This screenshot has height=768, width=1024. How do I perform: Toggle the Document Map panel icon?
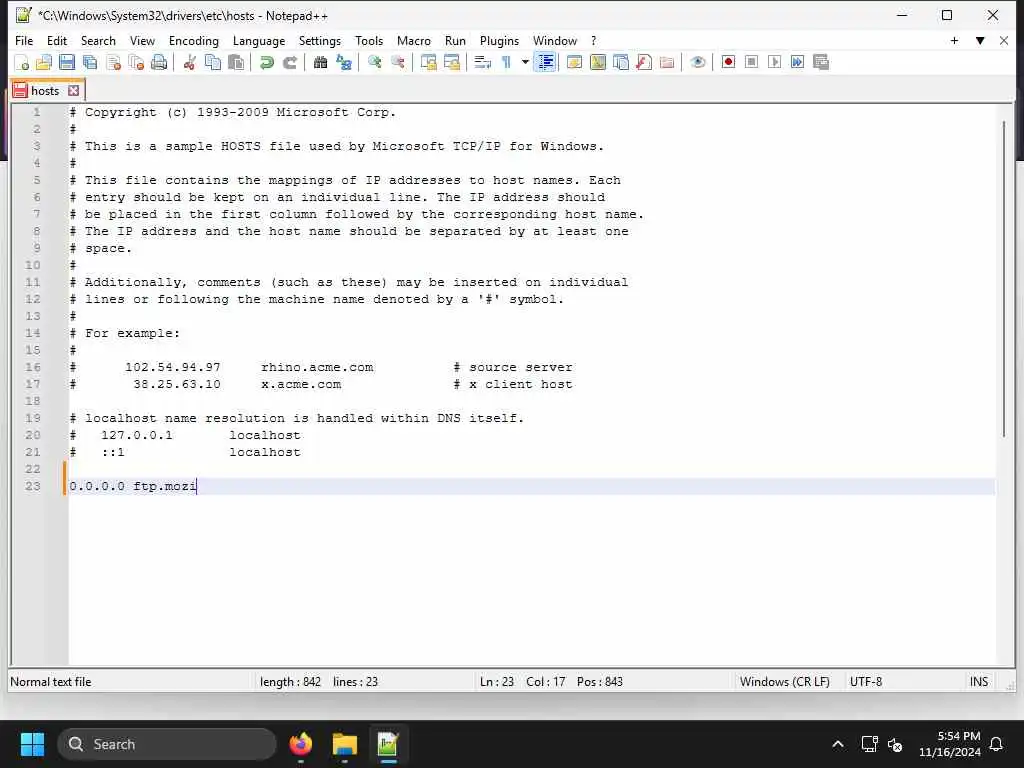pyautogui.click(x=598, y=63)
